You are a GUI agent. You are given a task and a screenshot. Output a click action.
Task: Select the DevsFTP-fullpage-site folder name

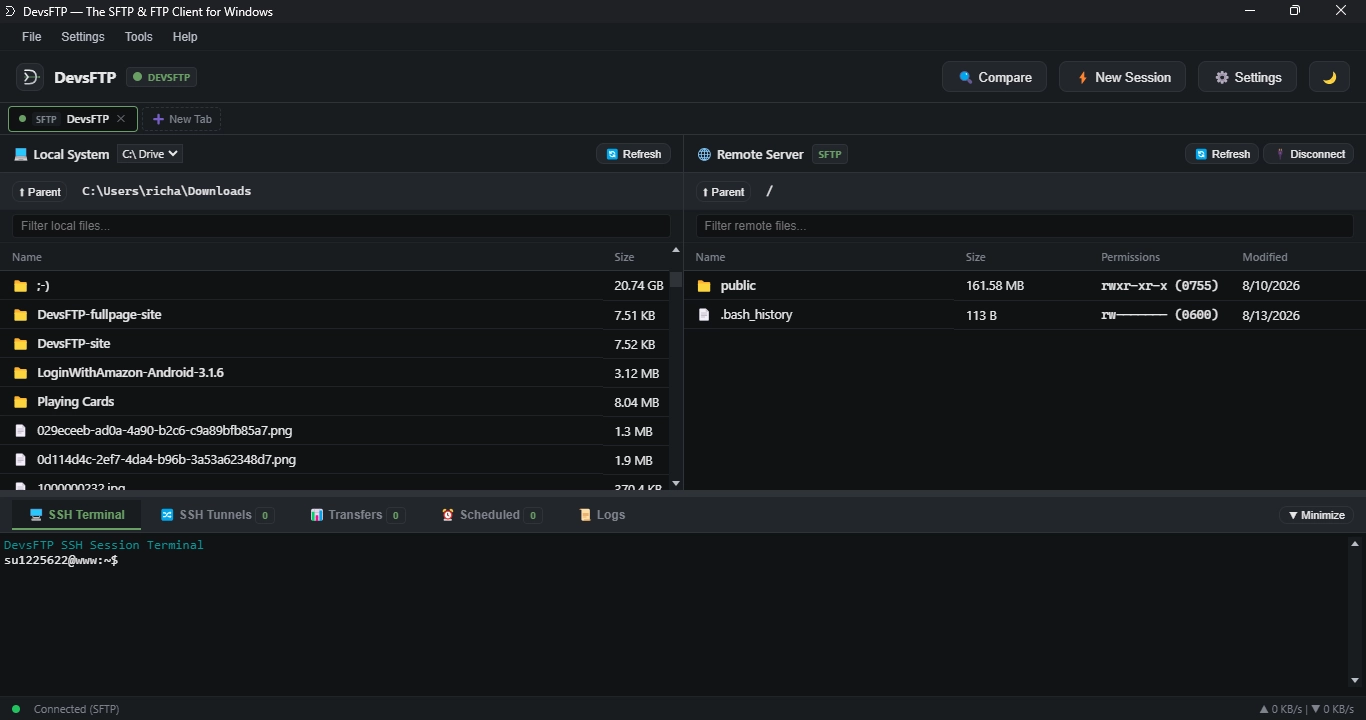[99, 314]
